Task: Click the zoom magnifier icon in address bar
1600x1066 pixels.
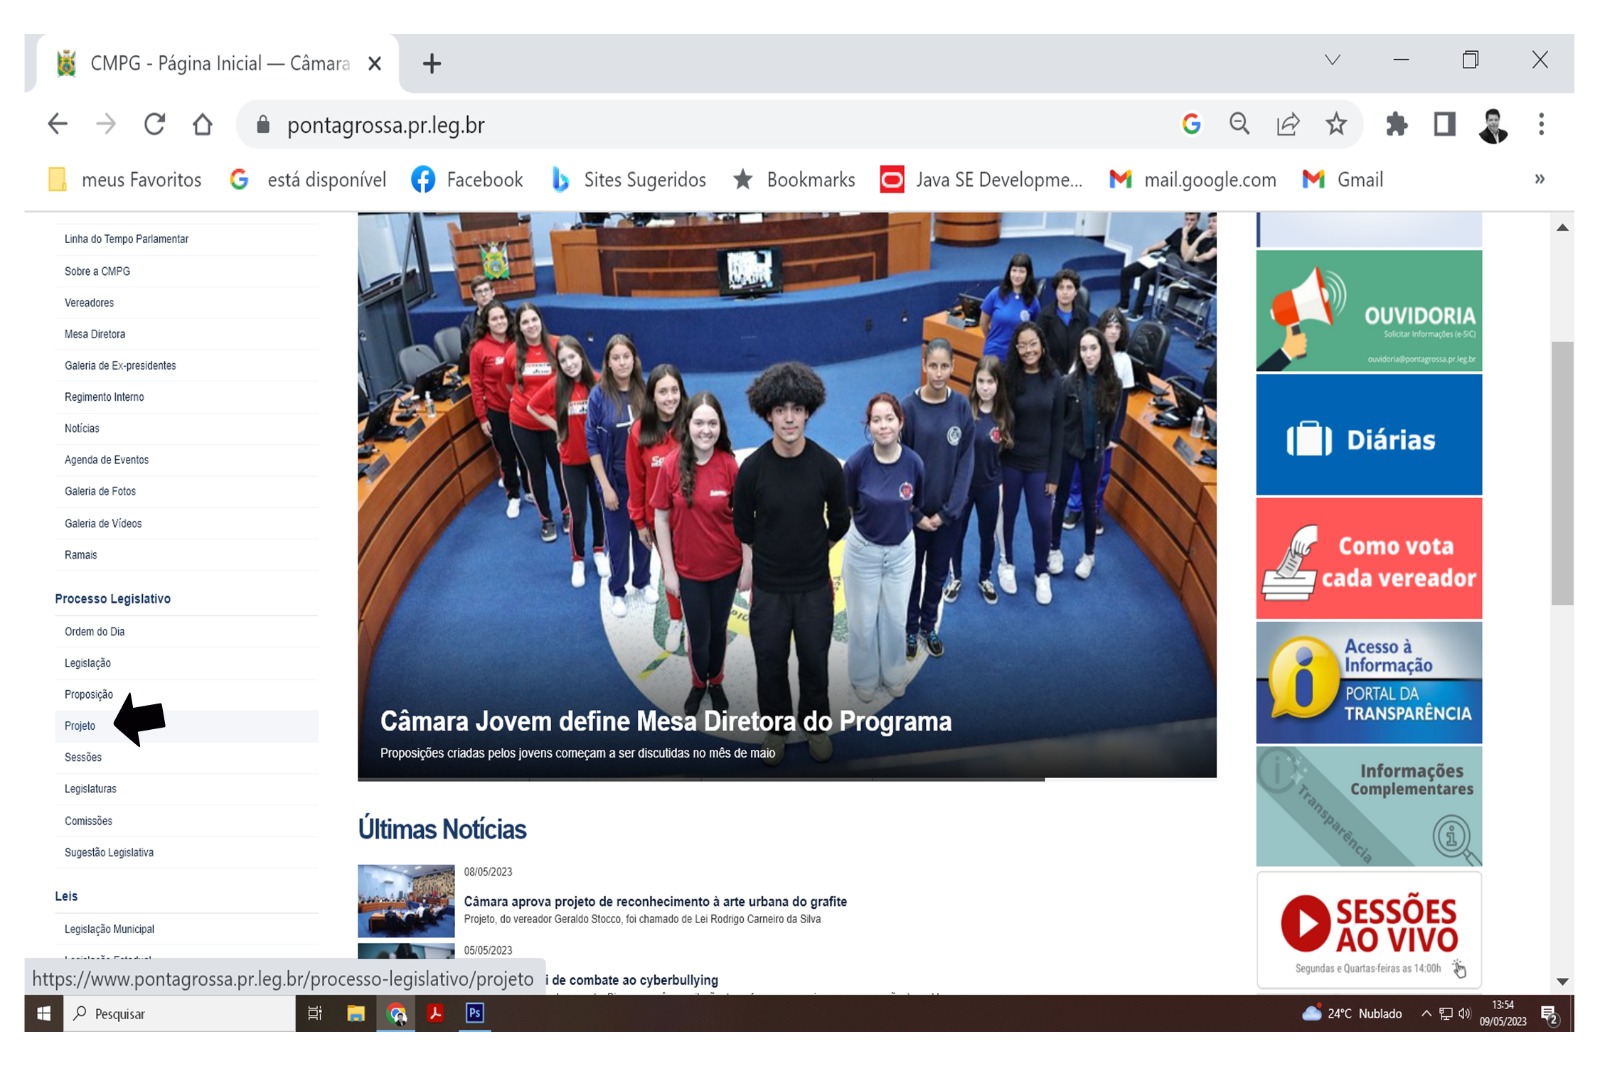Action: 1240,124
